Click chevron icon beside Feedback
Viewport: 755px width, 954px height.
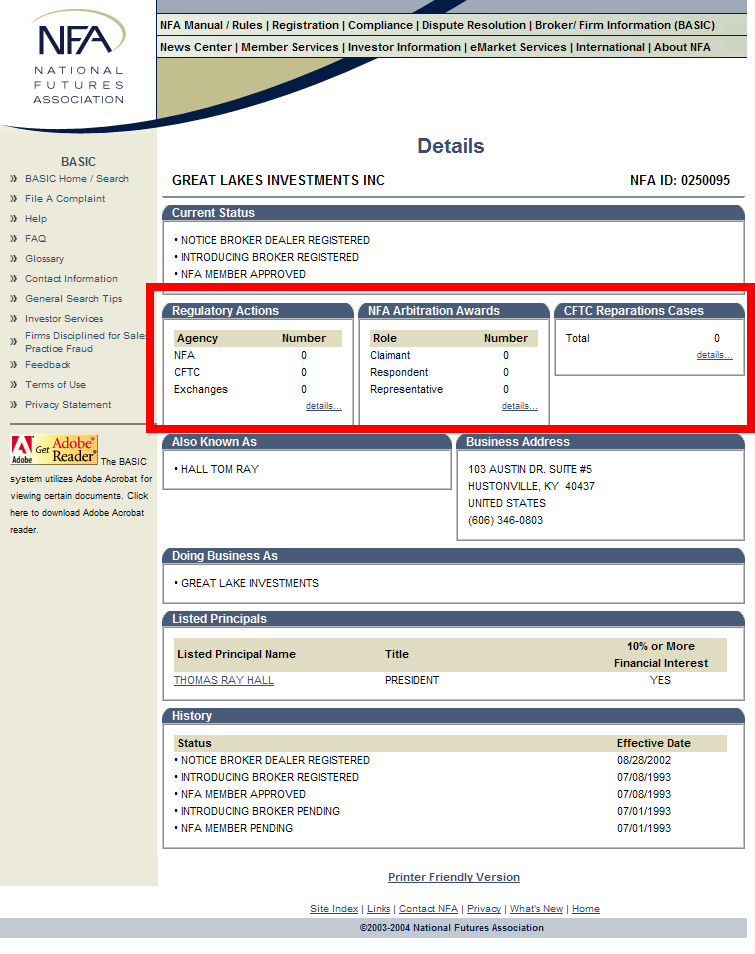[x=13, y=365]
